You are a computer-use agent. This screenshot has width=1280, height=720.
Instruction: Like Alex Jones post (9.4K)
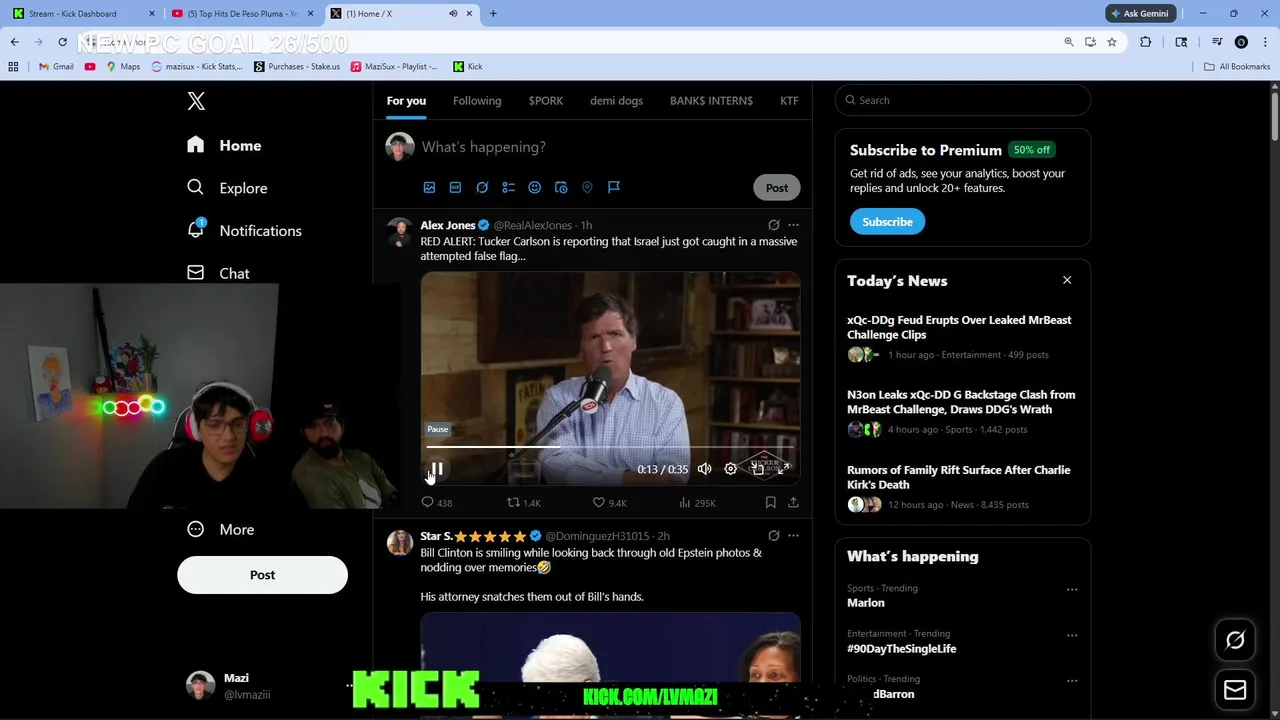609,503
